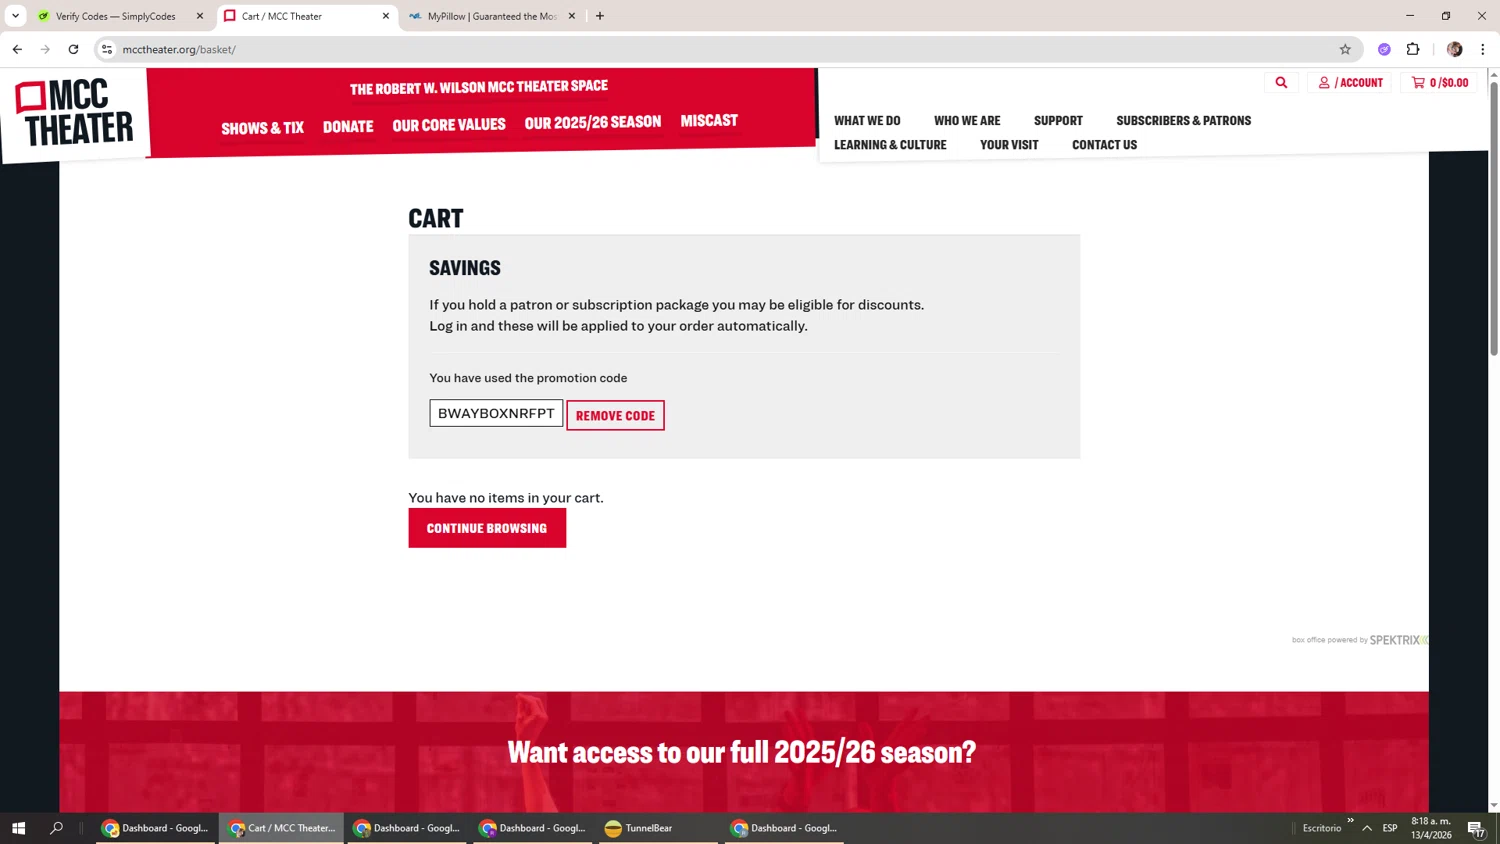The image size is (1500, 844).
Task: Open Windows taskbar search
Action: point(56,828)
